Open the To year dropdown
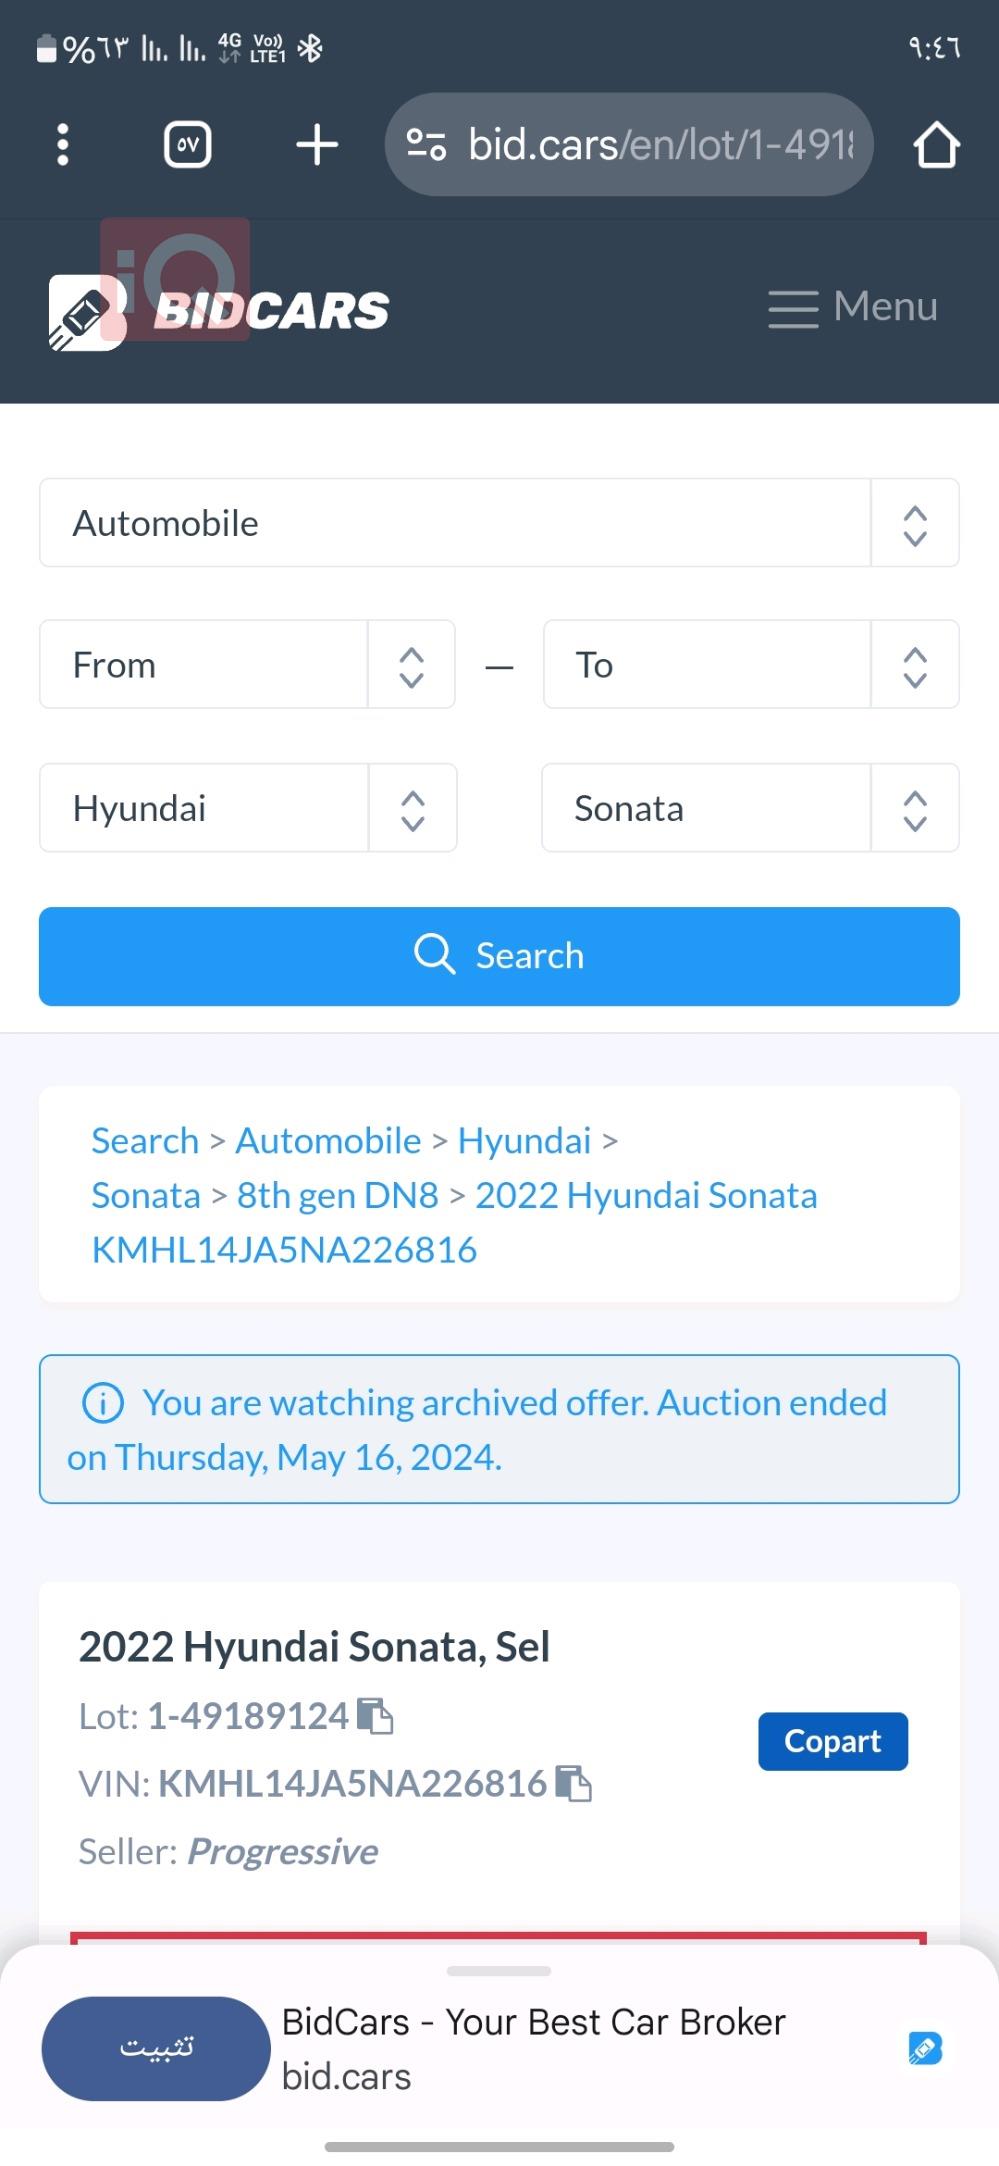The height and width of the screenshot is (2166, 999). click(x=751, y=665)
